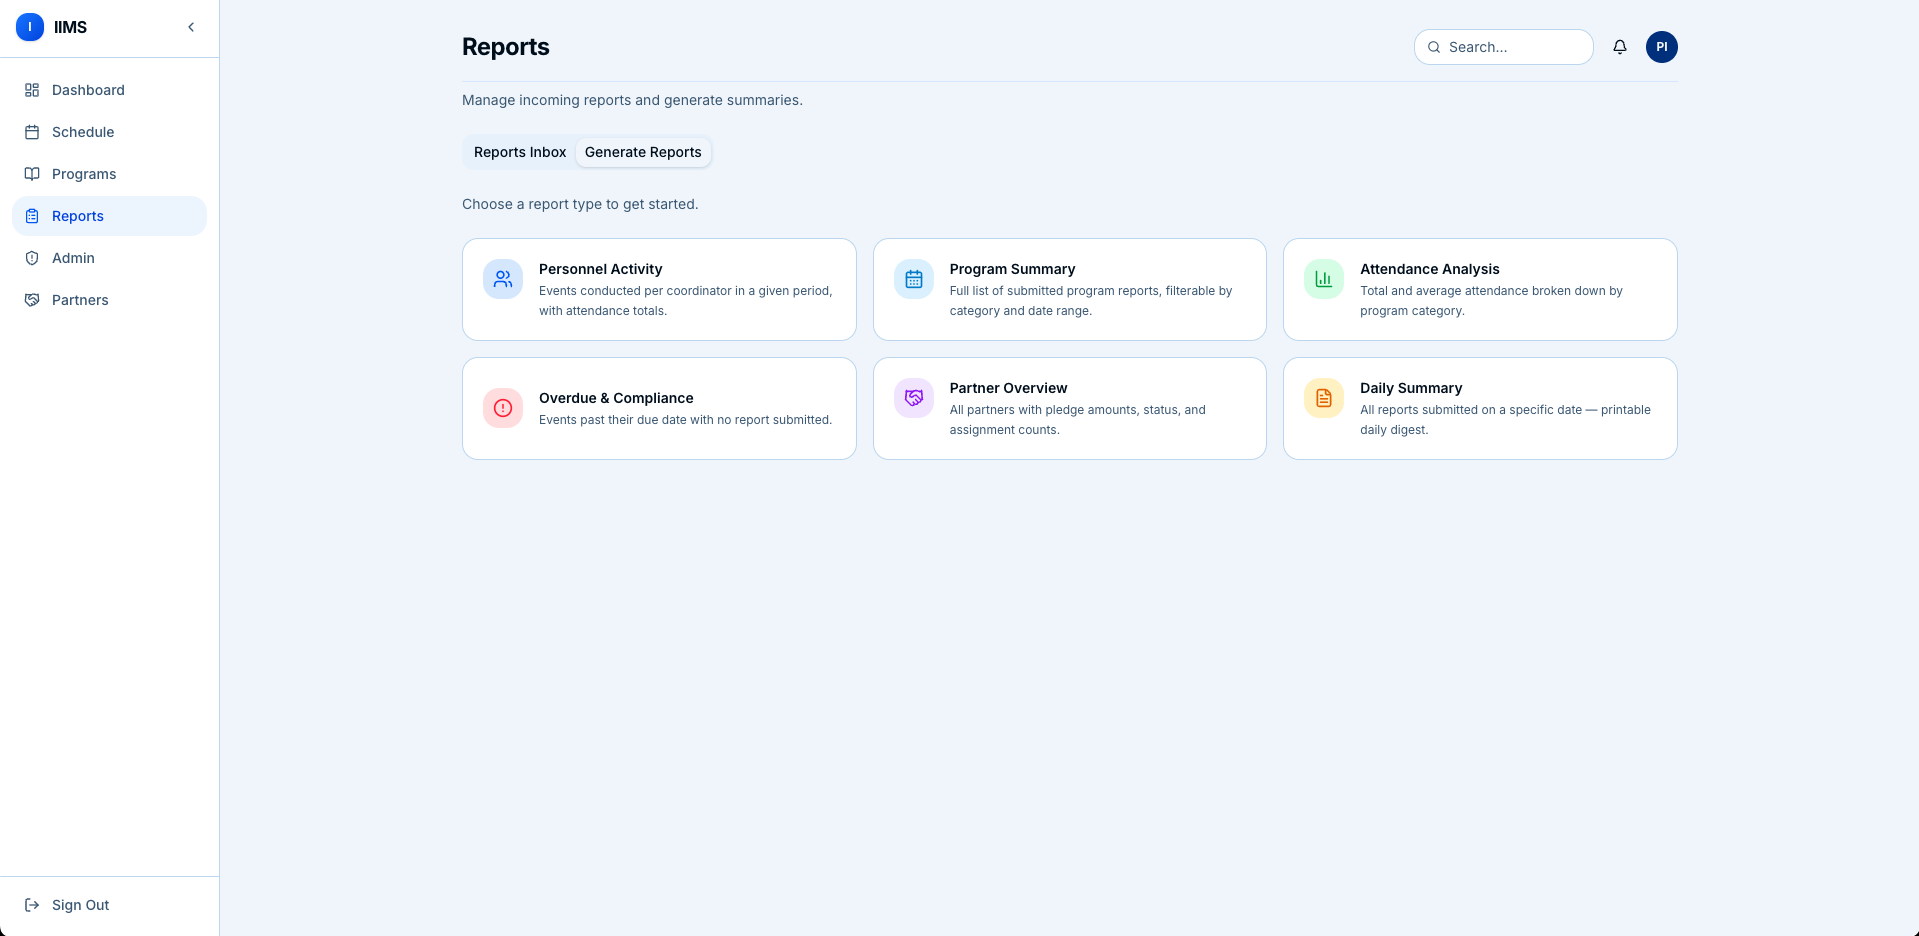Viewport: 1919px width, 936px height.
Task: Click the Daily Summary document icon
Action: tap(1323, 398)
